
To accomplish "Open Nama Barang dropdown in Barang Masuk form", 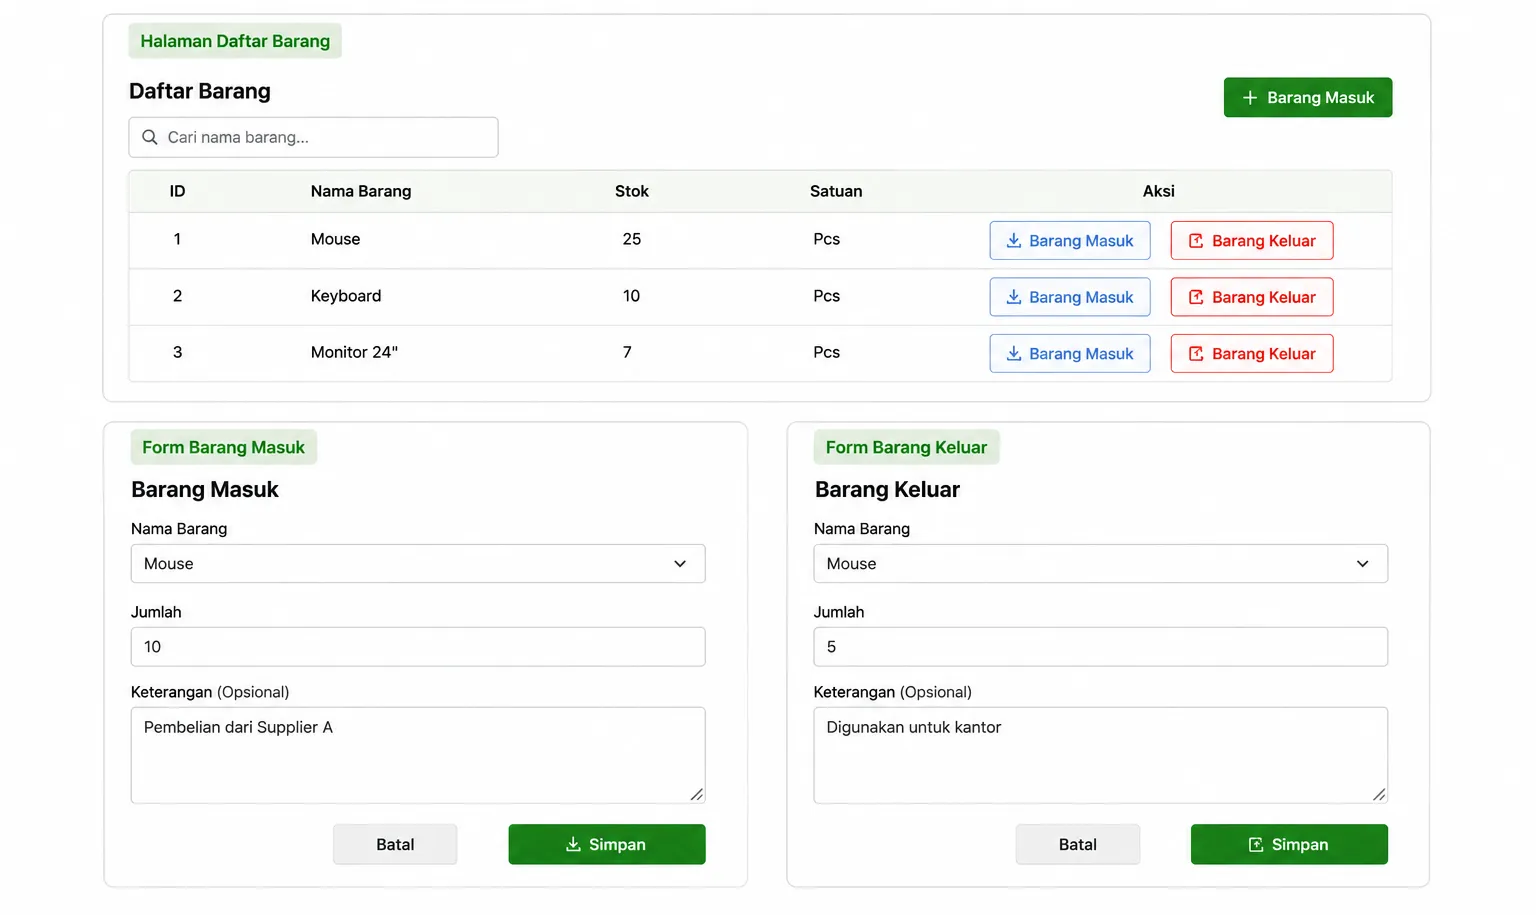I will point(418,564).
